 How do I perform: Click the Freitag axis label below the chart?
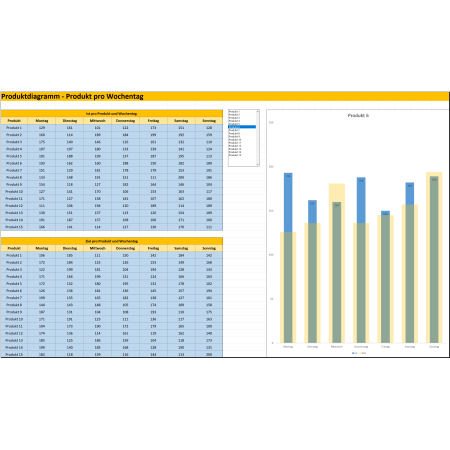coord(385,347)
